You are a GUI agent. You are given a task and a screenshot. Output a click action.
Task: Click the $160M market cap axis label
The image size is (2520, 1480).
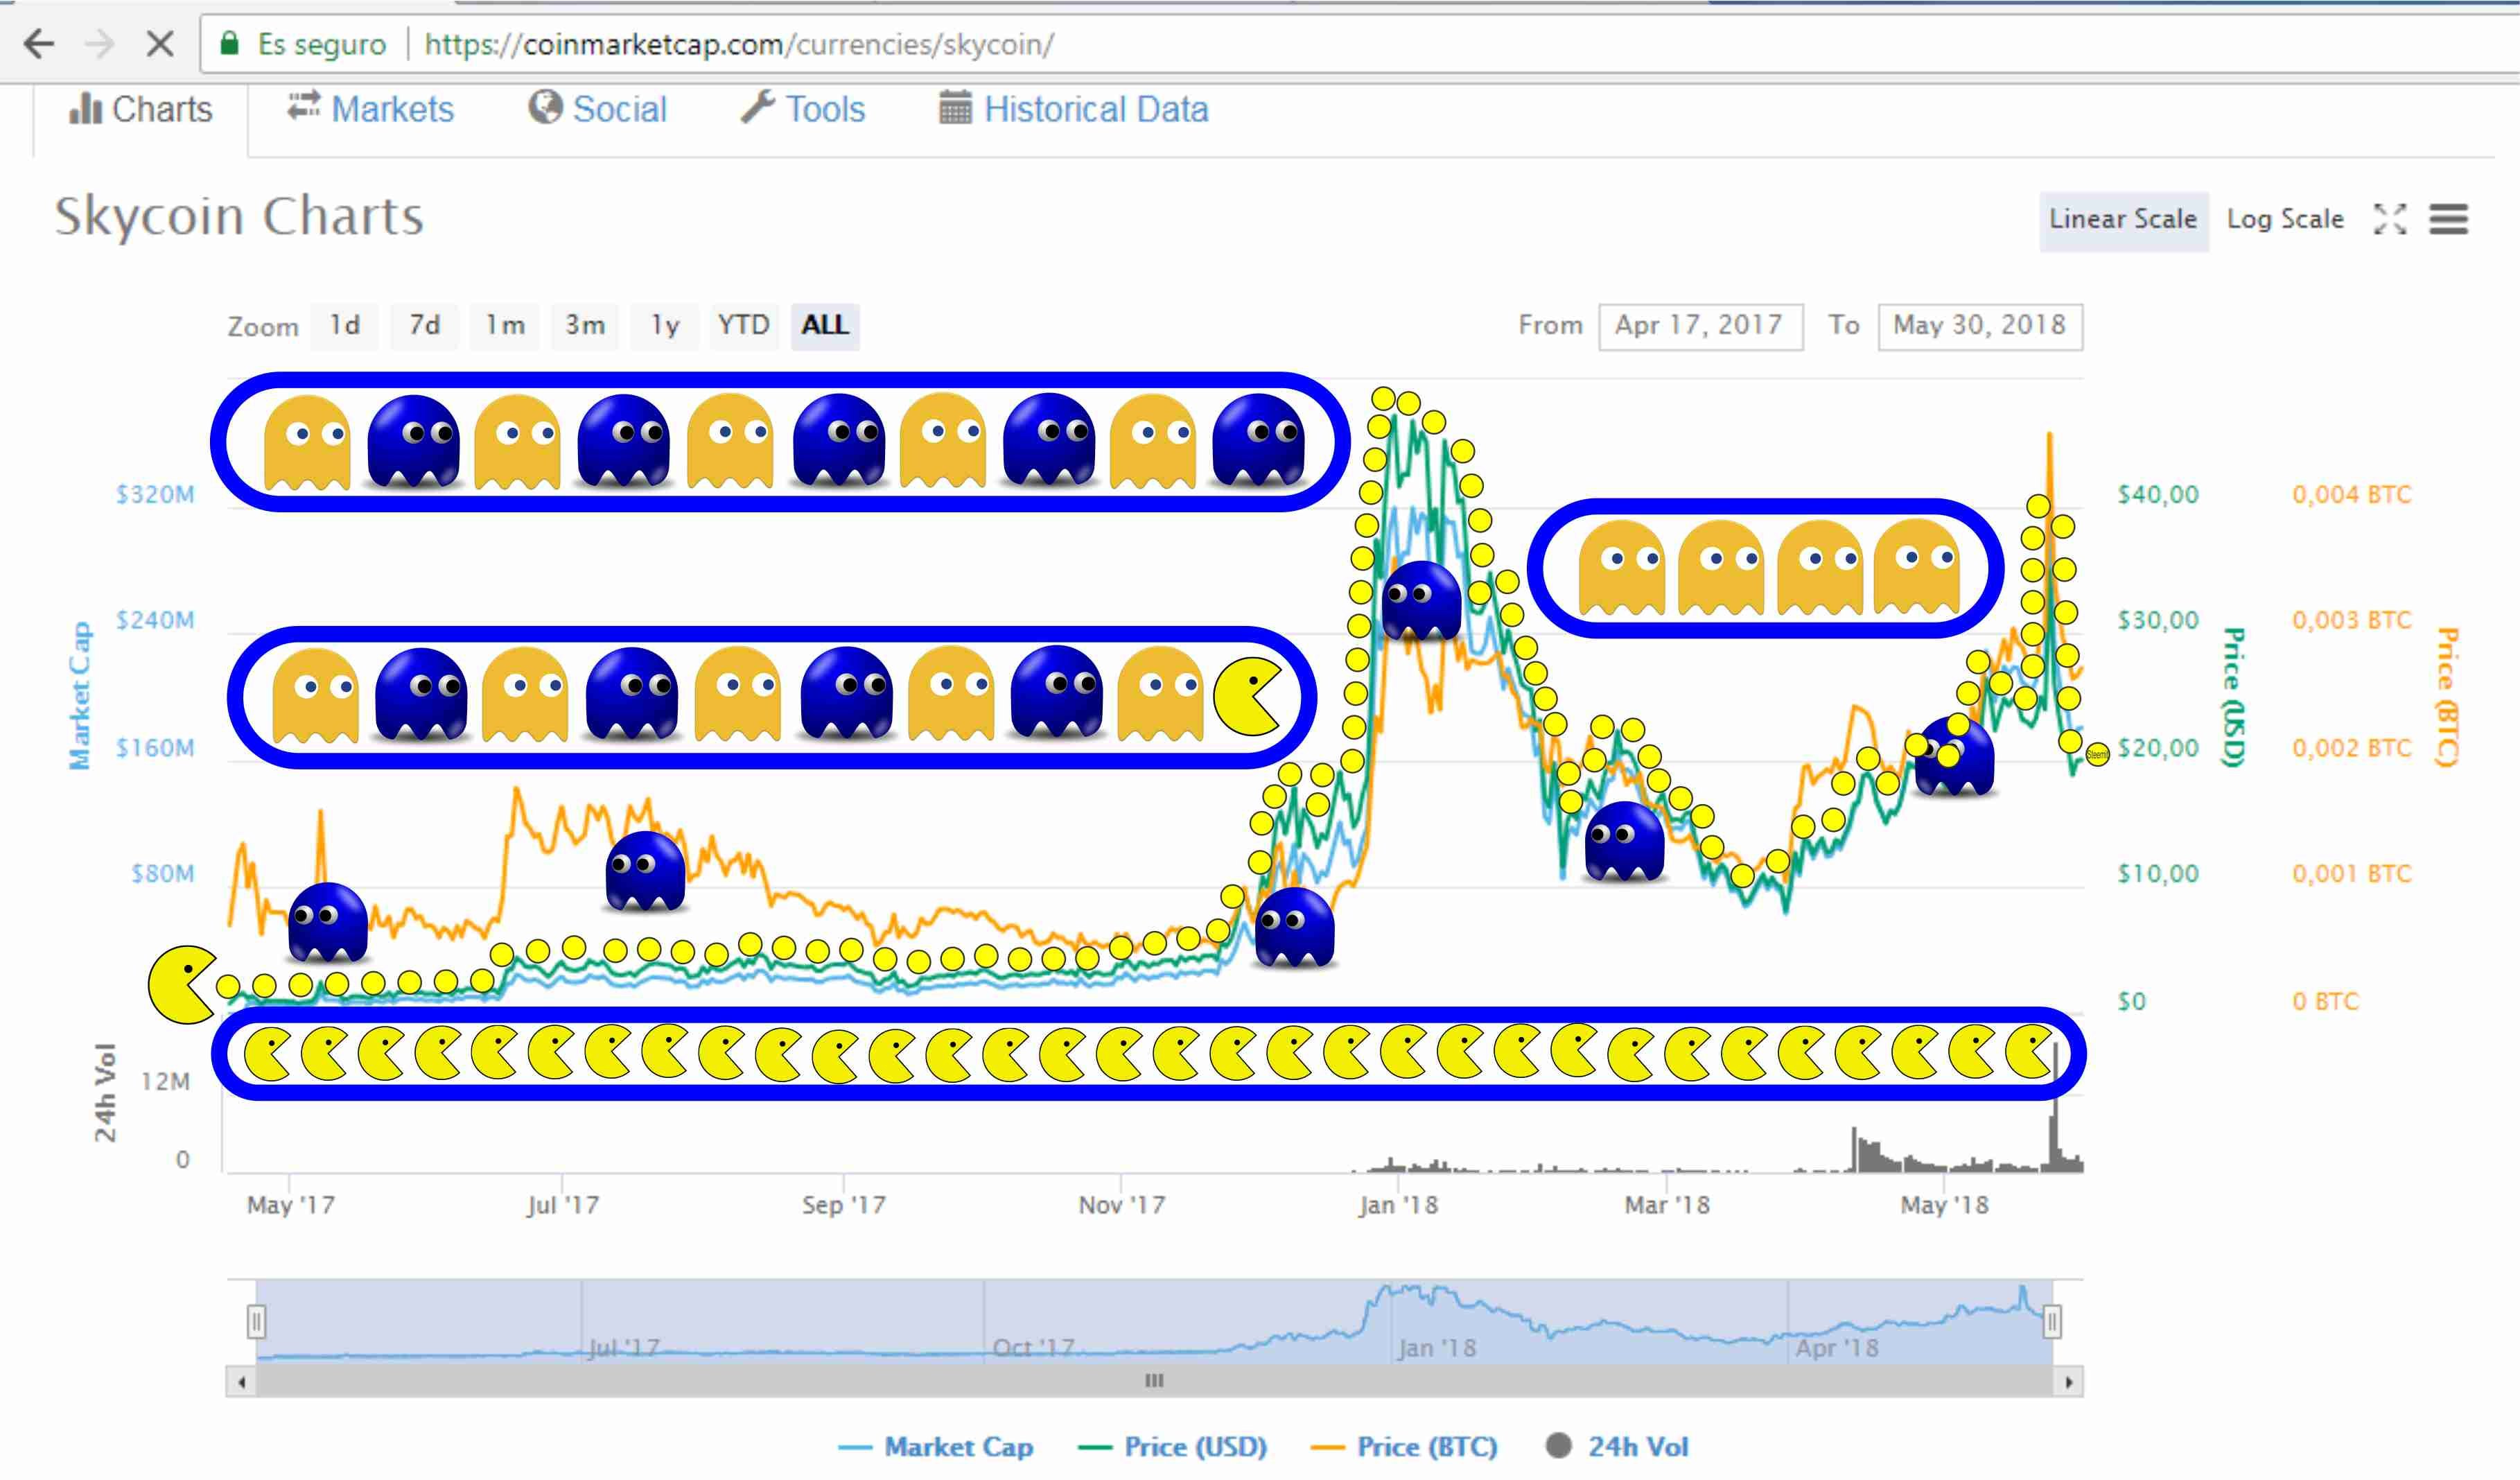click(156, 748)
